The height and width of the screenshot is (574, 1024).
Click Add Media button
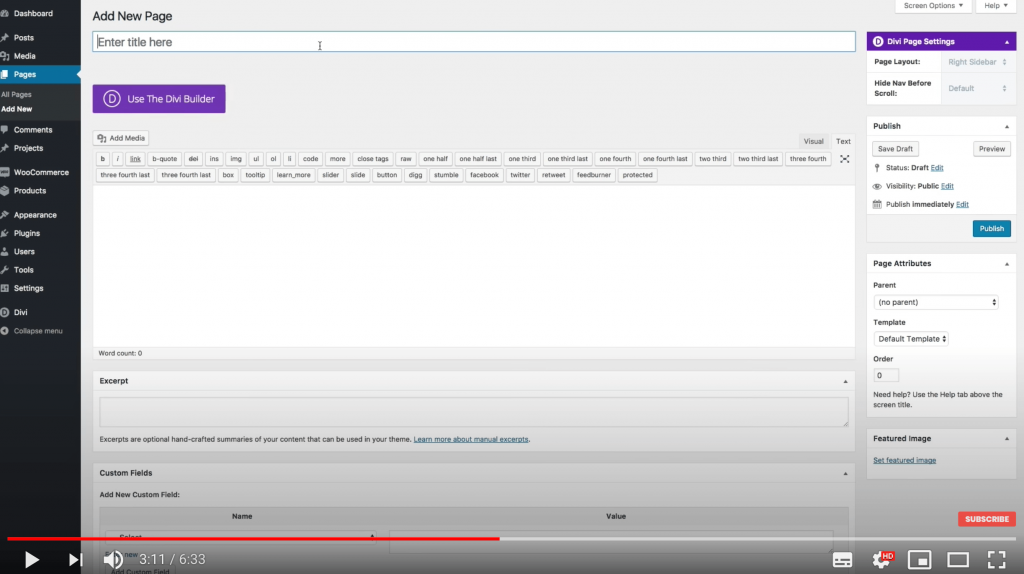click(121, 138)
